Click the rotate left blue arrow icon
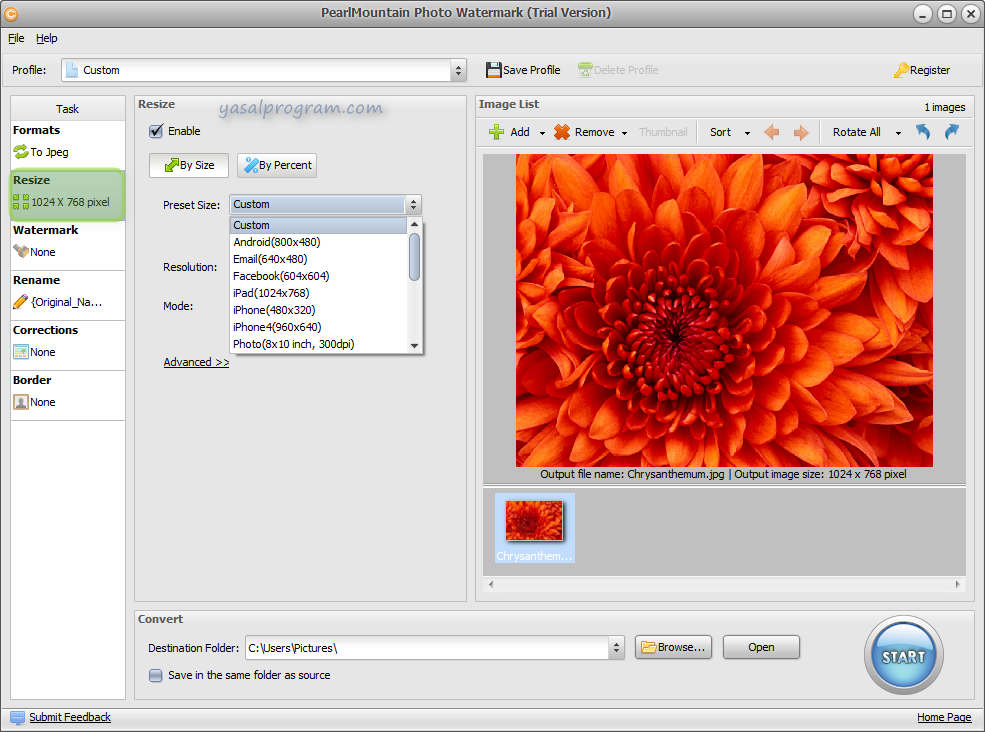Screen dimensions: 985x732 pyautogui.click(x=923, y=132)
